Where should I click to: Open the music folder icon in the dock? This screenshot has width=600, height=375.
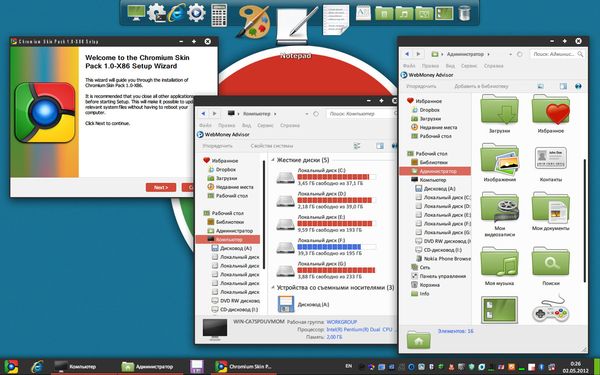click(x=404, y=13)
